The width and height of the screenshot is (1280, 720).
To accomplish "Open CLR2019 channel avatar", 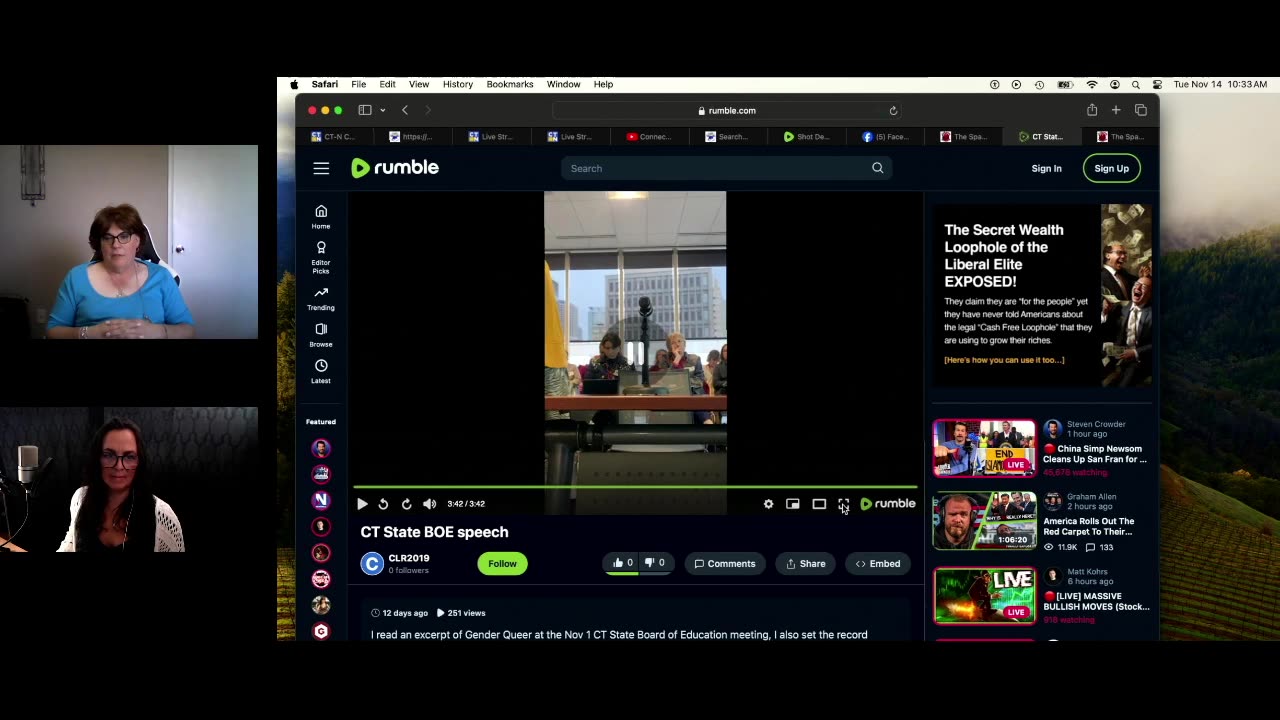I will (372, 564).
